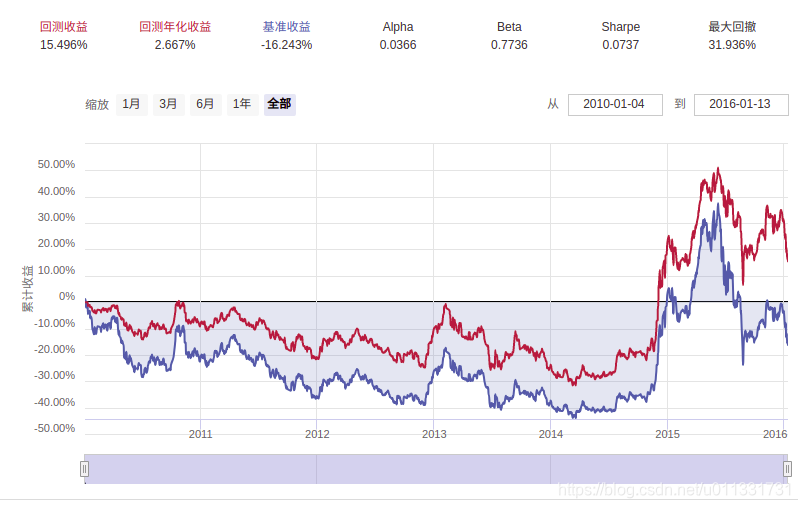Click the Beta label

pyautogui.click(x=509, y=27)
